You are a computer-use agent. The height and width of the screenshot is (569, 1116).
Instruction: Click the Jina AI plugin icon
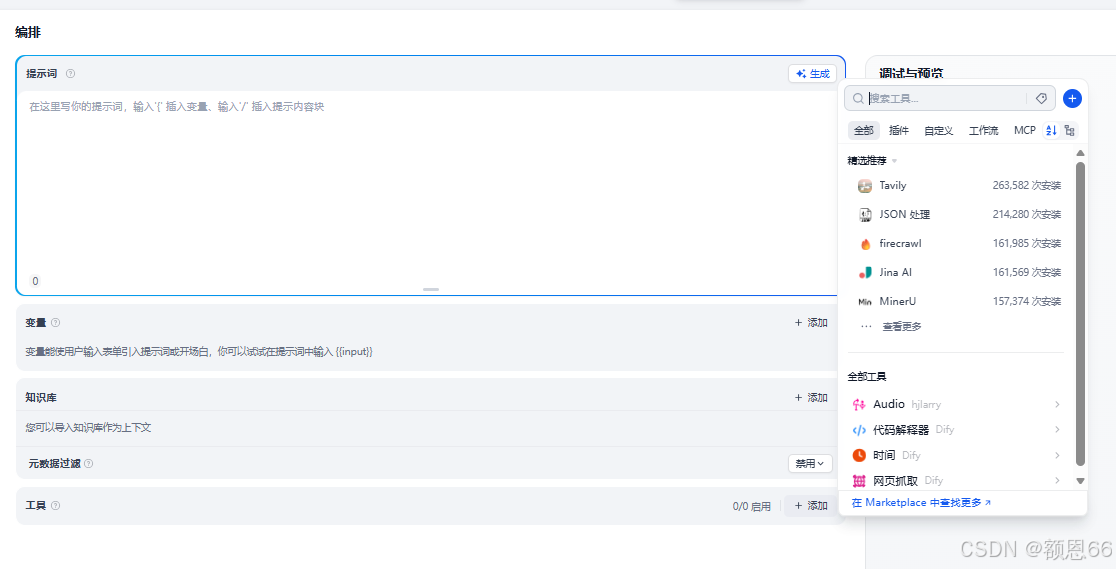(x=865, y=273)
